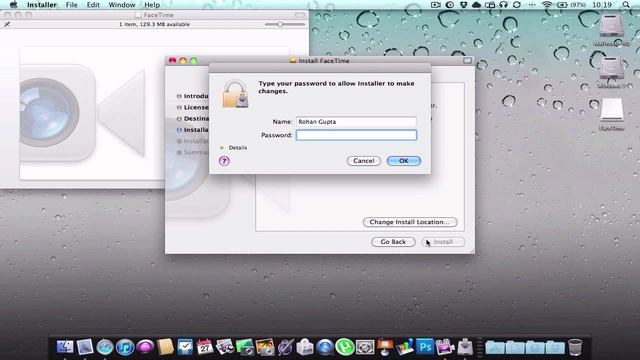Click the lock icon in the password dialog
640x360 pixels.
point(235,94)
